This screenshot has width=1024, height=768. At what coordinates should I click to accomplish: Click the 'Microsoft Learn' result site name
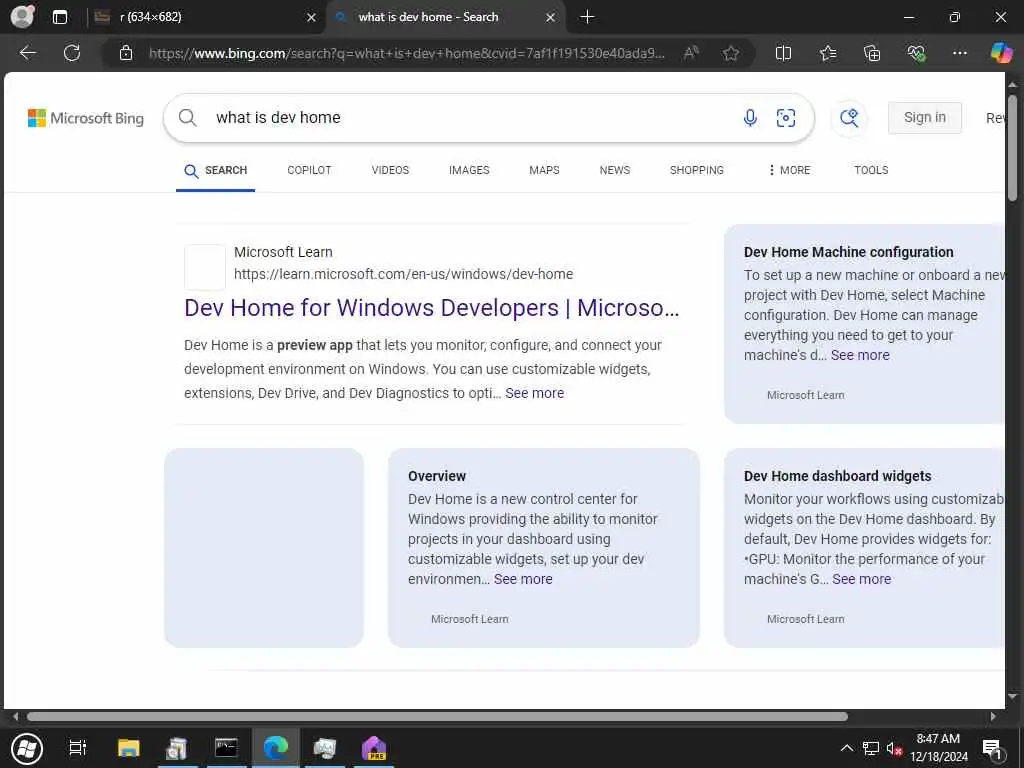(x=283, y=252)
